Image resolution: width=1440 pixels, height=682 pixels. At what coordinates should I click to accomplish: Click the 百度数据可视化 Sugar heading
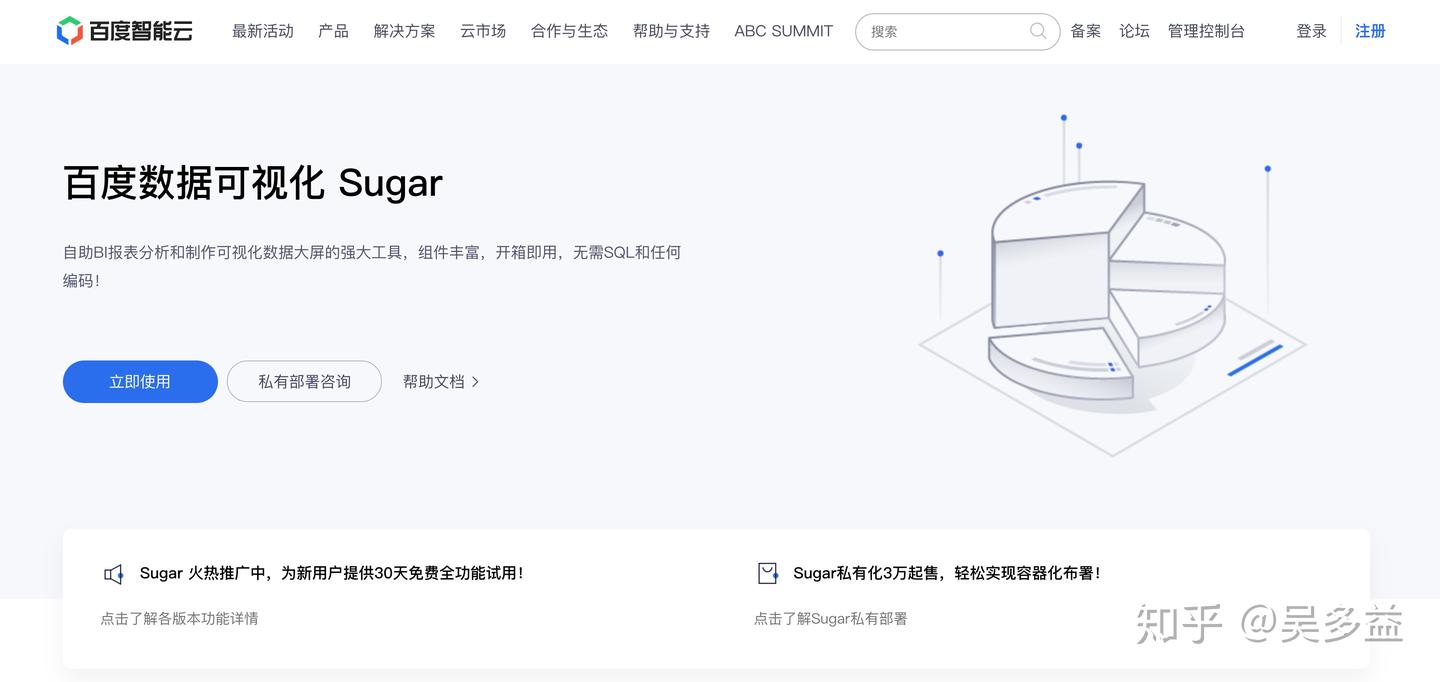253,183
